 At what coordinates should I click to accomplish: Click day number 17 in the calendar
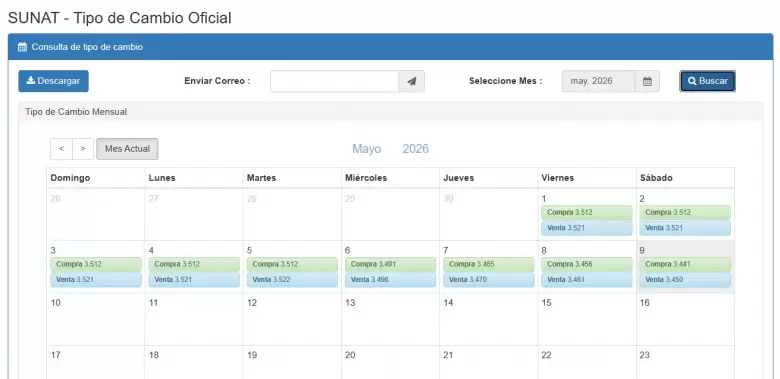(56, 355)
